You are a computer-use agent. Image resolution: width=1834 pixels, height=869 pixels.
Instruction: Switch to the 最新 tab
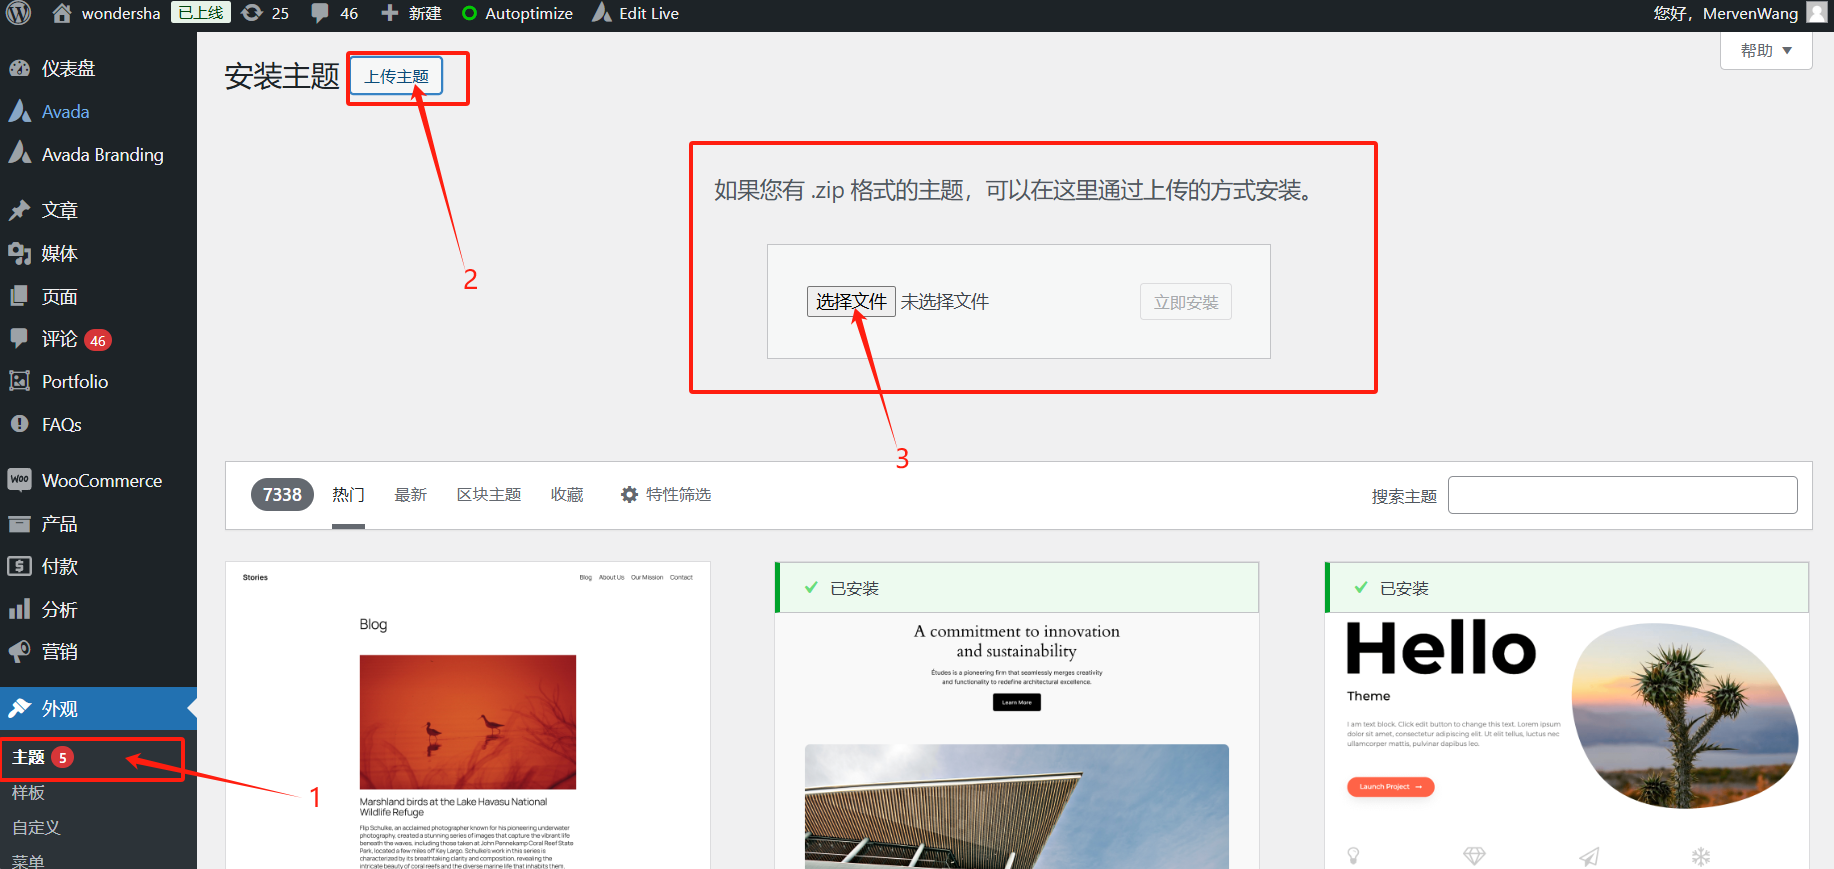tap(410, 494)
